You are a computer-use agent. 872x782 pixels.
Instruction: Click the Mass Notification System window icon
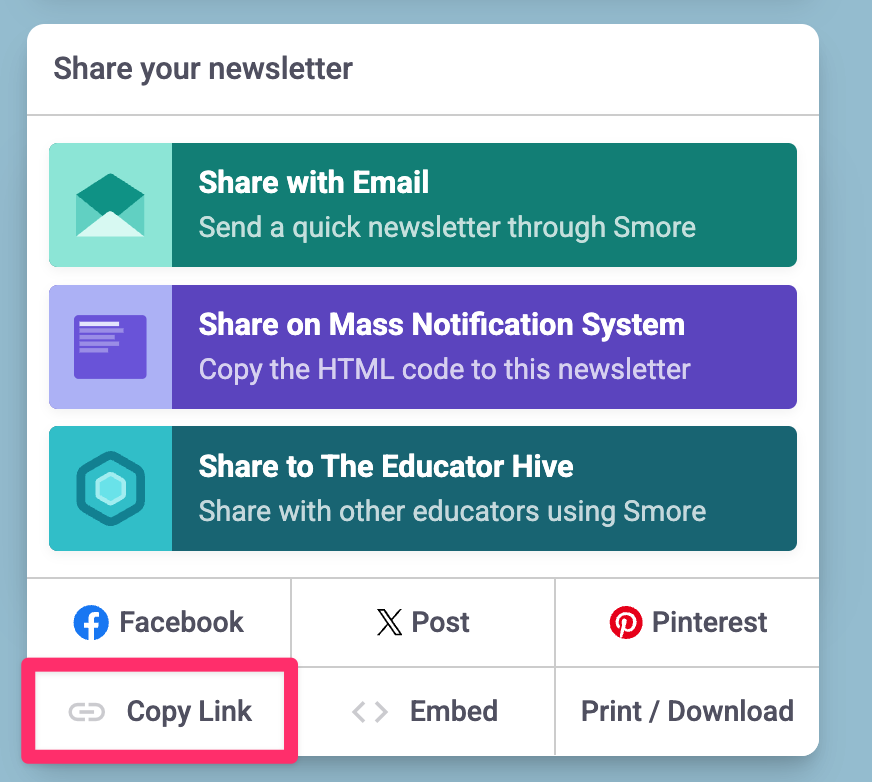pyautogui.click(x=110, y=347)
